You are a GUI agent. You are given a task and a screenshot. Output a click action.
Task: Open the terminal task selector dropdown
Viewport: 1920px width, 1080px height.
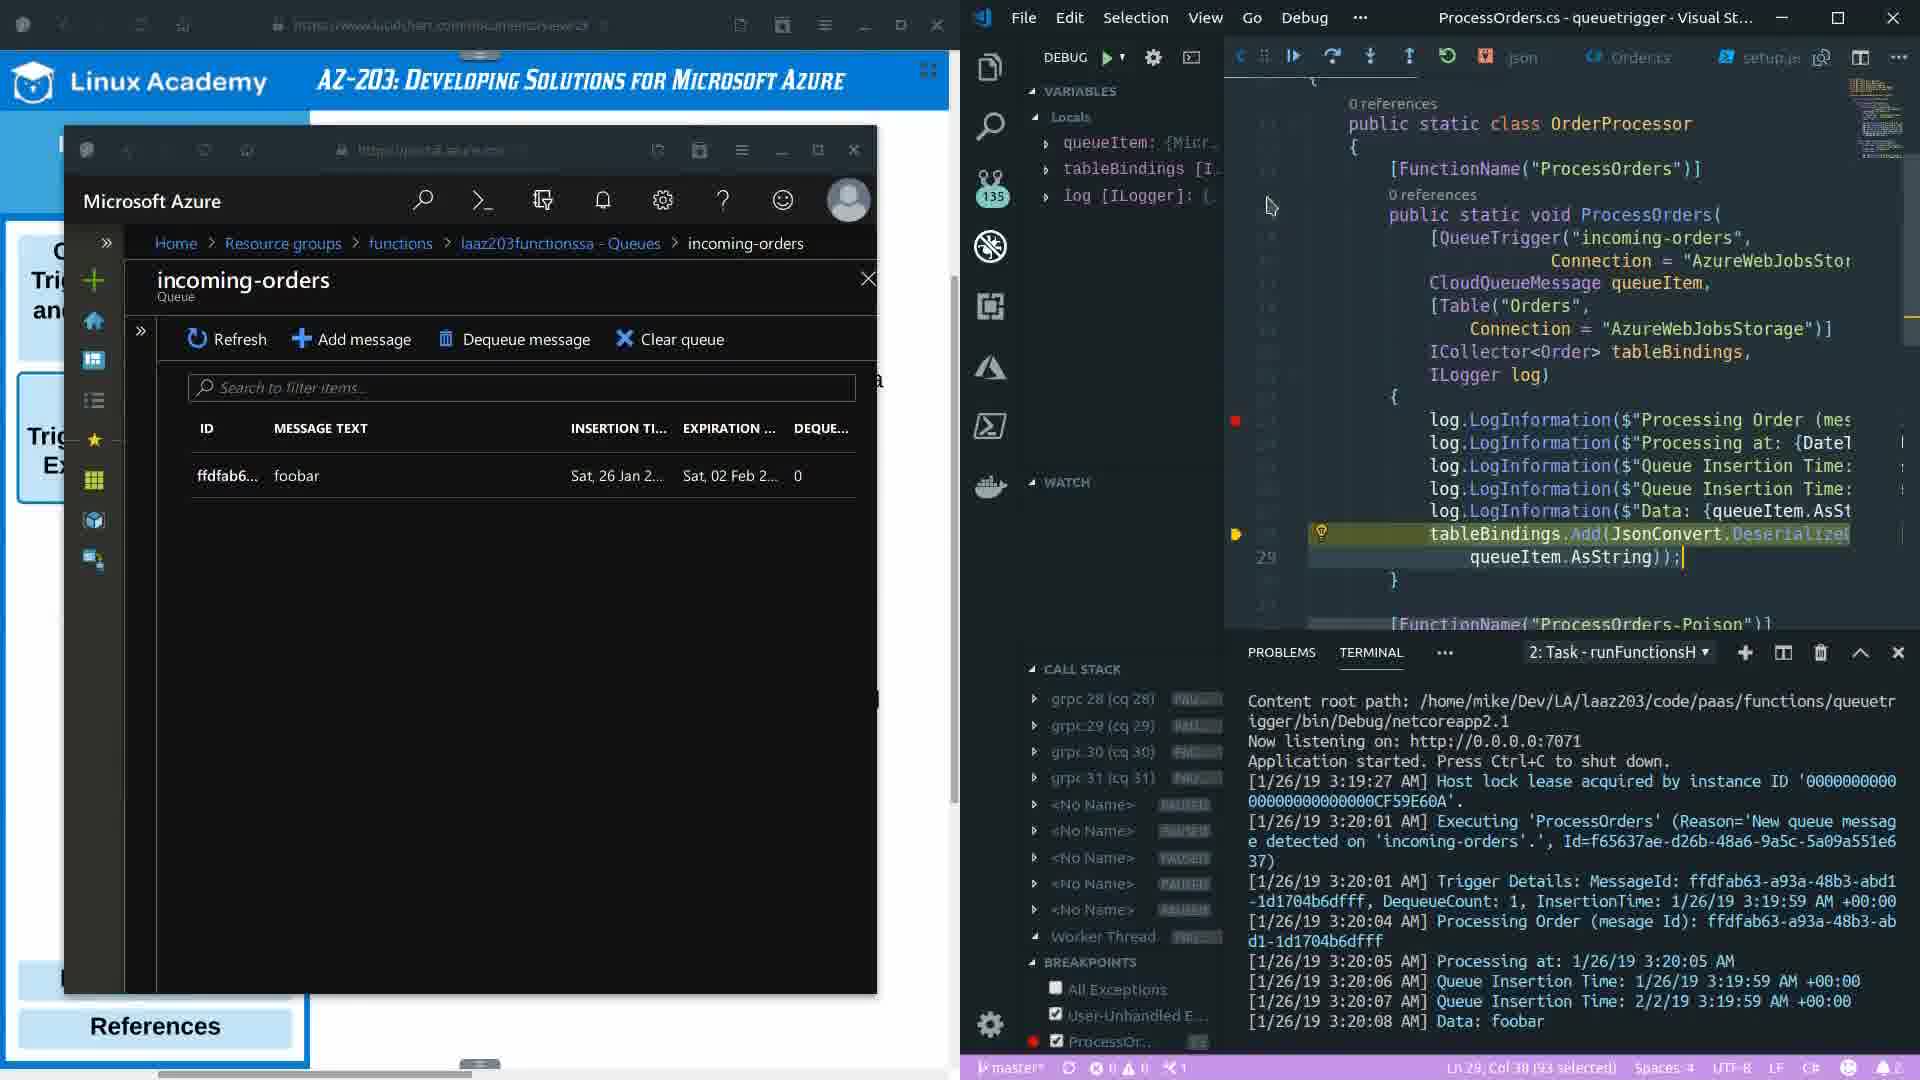point(1618,653)
